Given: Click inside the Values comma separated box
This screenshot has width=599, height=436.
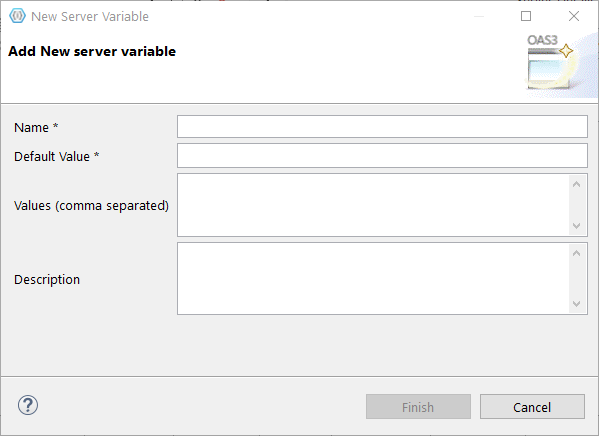Looking at the screenshot, I should (373, 205).
